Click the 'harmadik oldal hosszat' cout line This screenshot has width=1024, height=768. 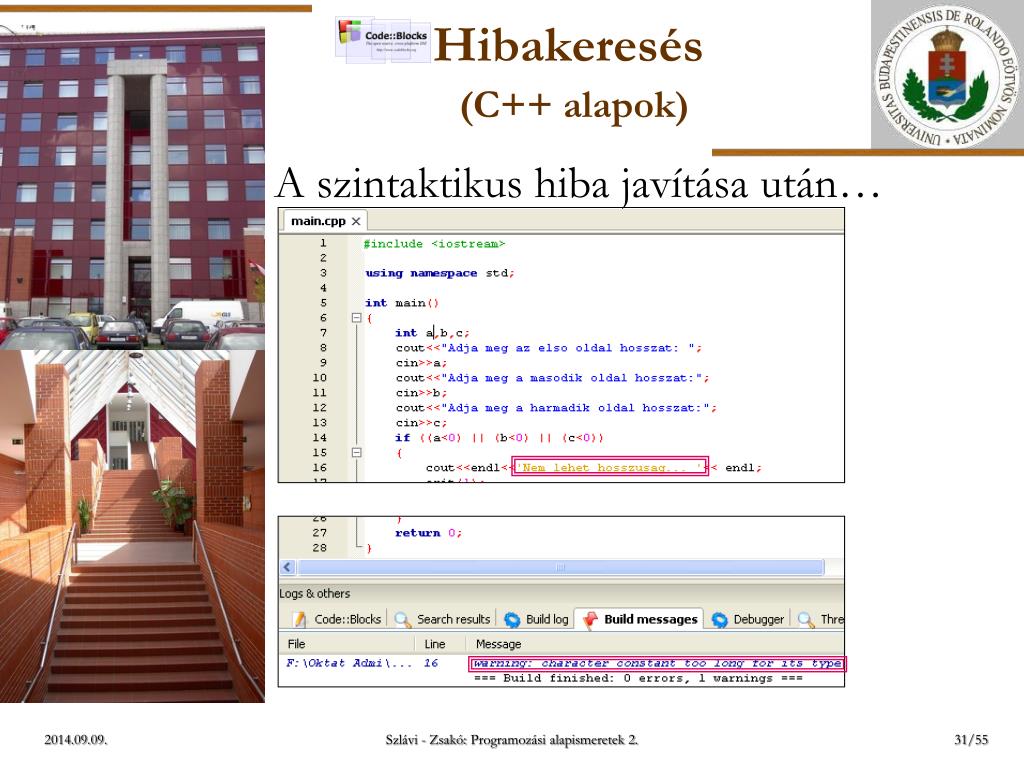(x=556, y=408)
